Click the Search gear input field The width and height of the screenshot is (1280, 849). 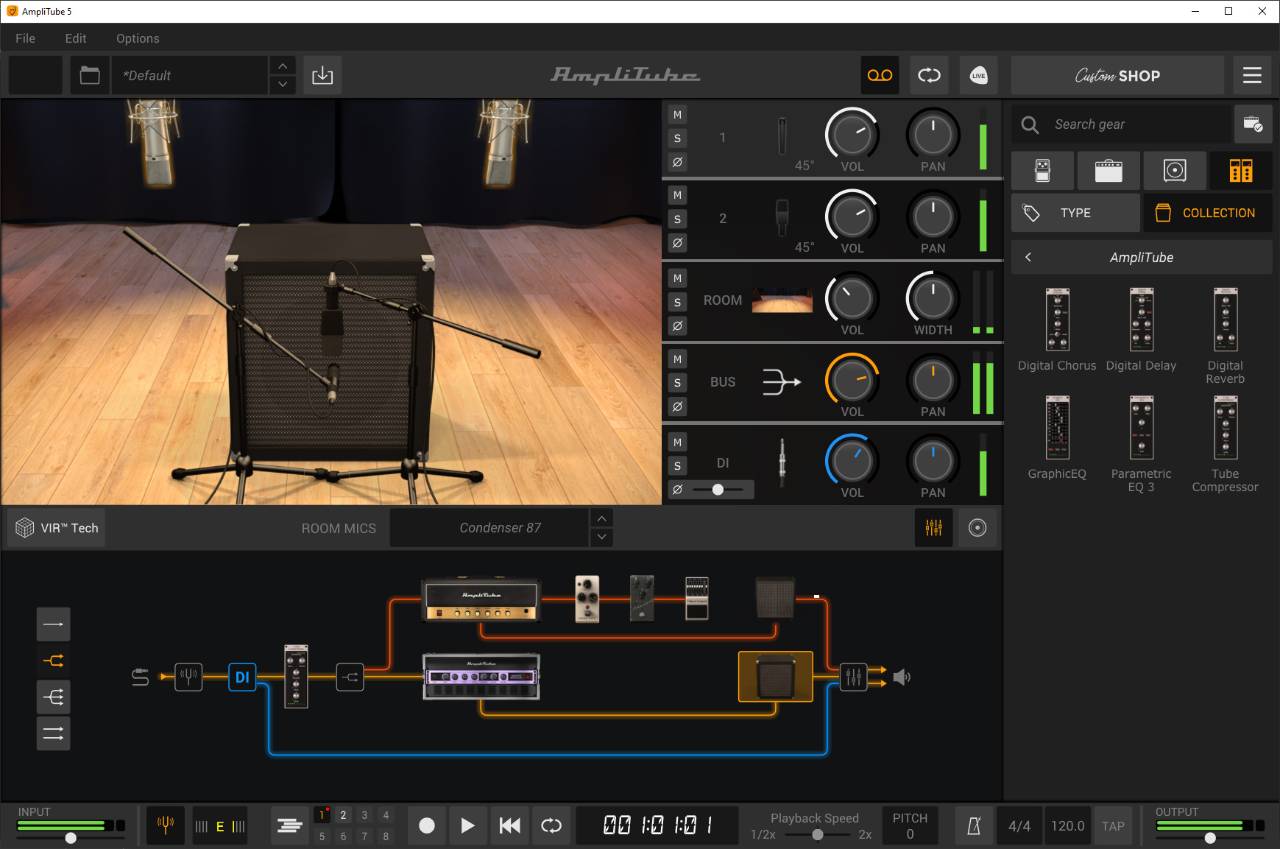[x=1120, y=124]
